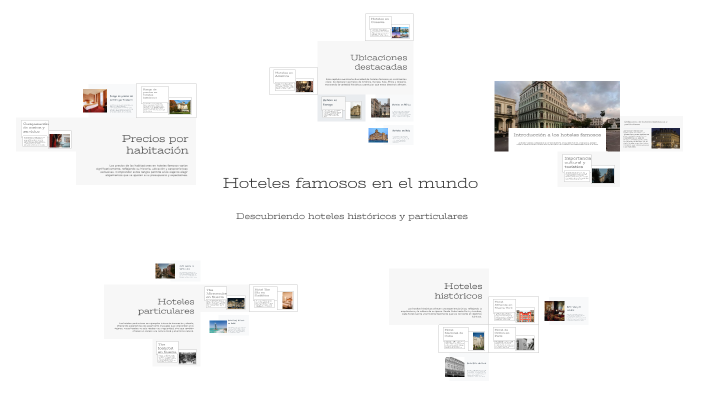Image resolution: width=704 pixels, height=396 pixels.
Task: Select description paragraph under 'Hoteles particulares'
Action: (x=154, y=327)
